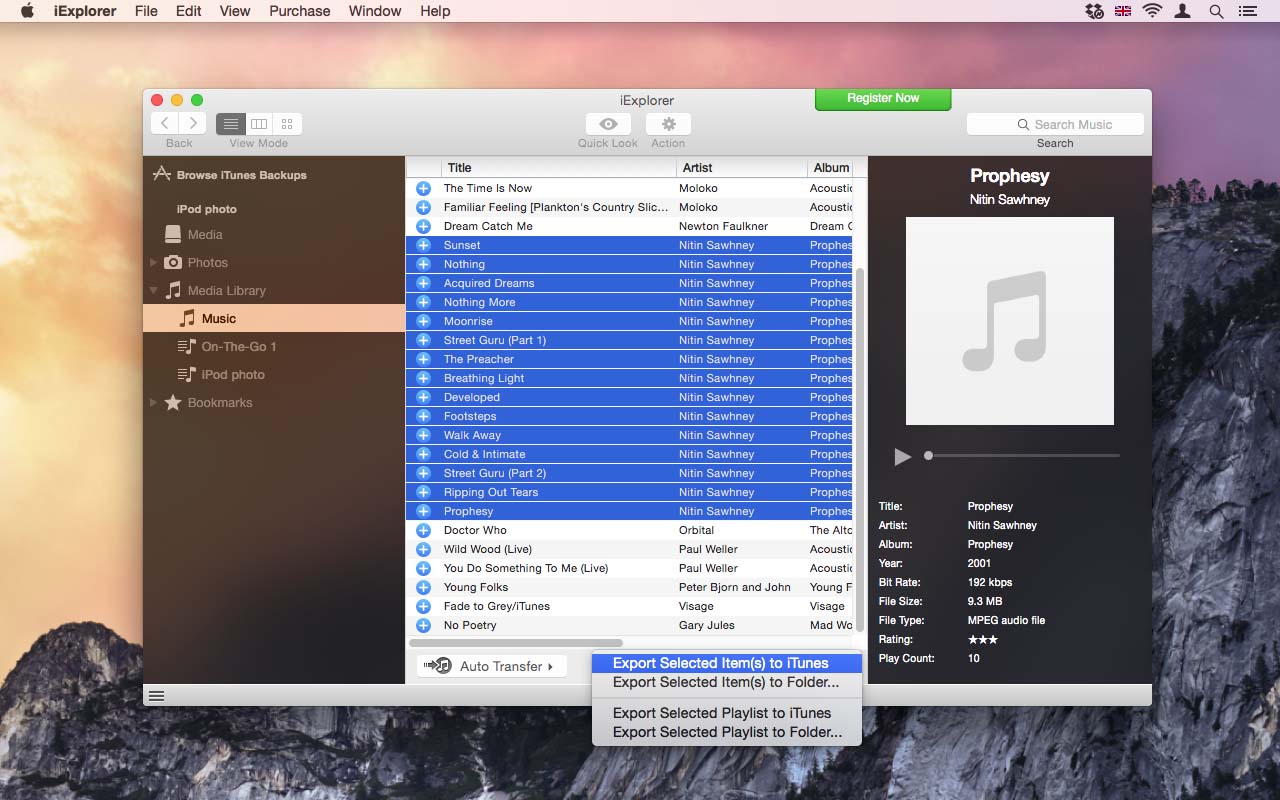
Task: Select the song Fade to Grey/iTunes
Action: click(x=630, y=606)
